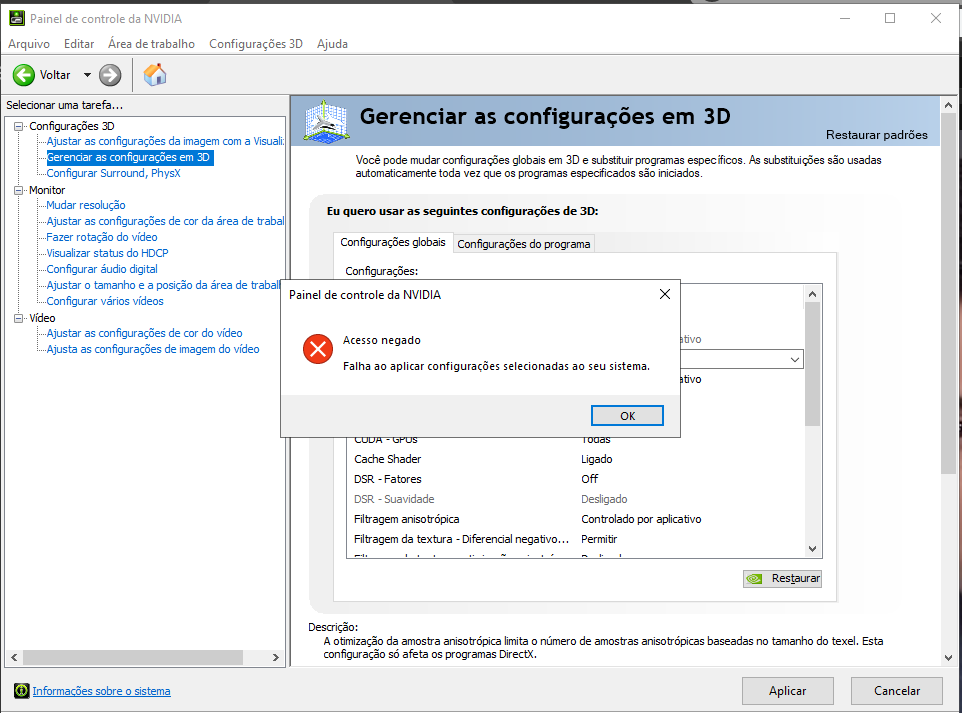
Task: Select Gerenciar as configurações em 3D
Action: pos(129,157)
